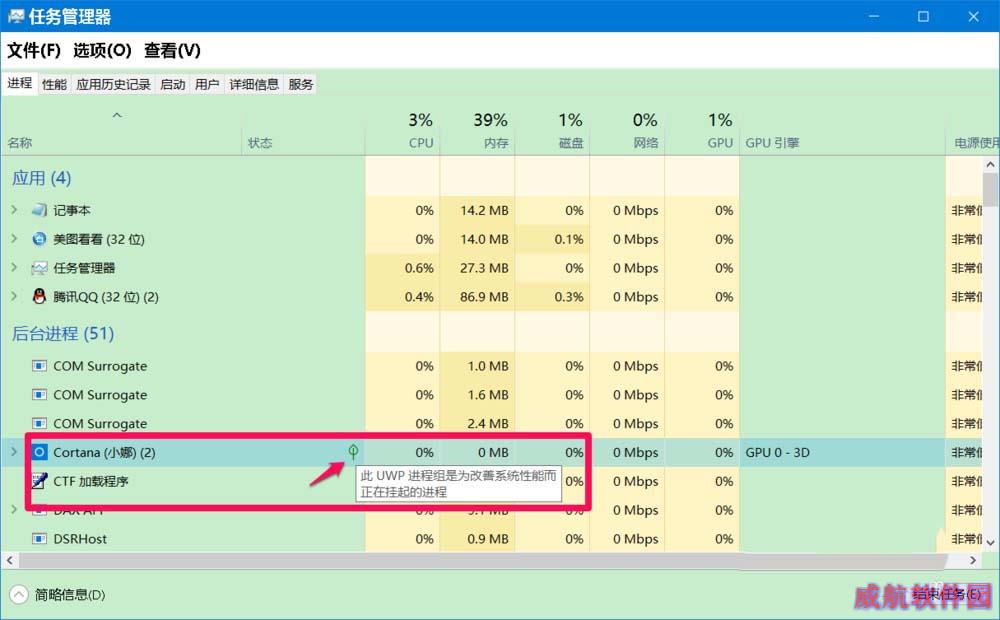The image size is (1000, 620).
Task: Open the 查看(V) menu
Action: pyautogui.click(x=172, y=50)
